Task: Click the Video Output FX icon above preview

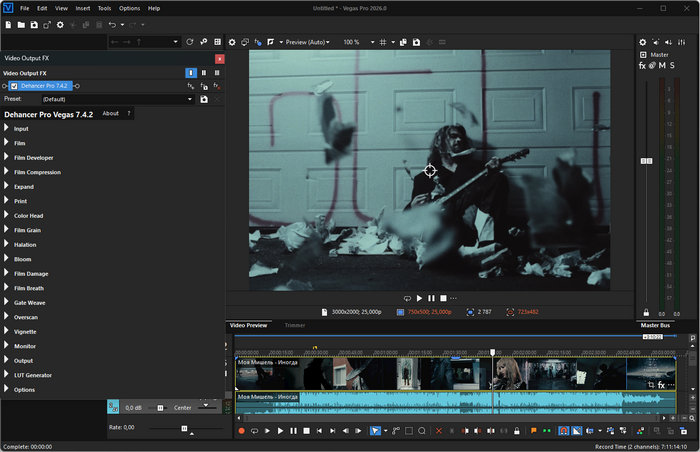Action: coord(258,42)
